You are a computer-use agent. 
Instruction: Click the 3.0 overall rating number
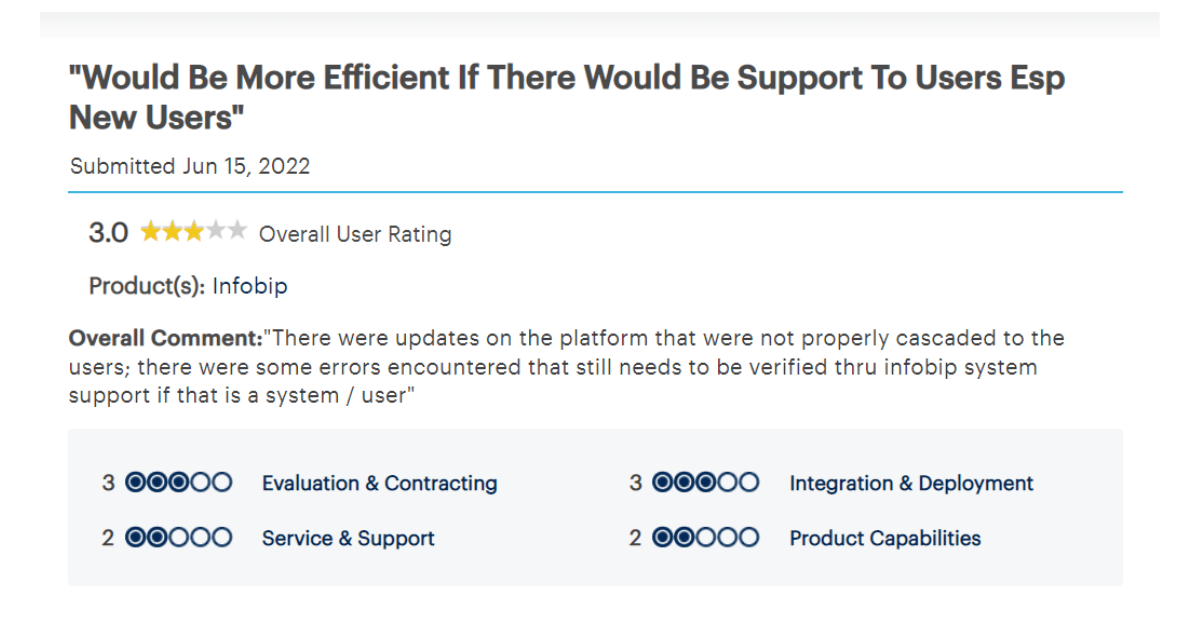108,233
